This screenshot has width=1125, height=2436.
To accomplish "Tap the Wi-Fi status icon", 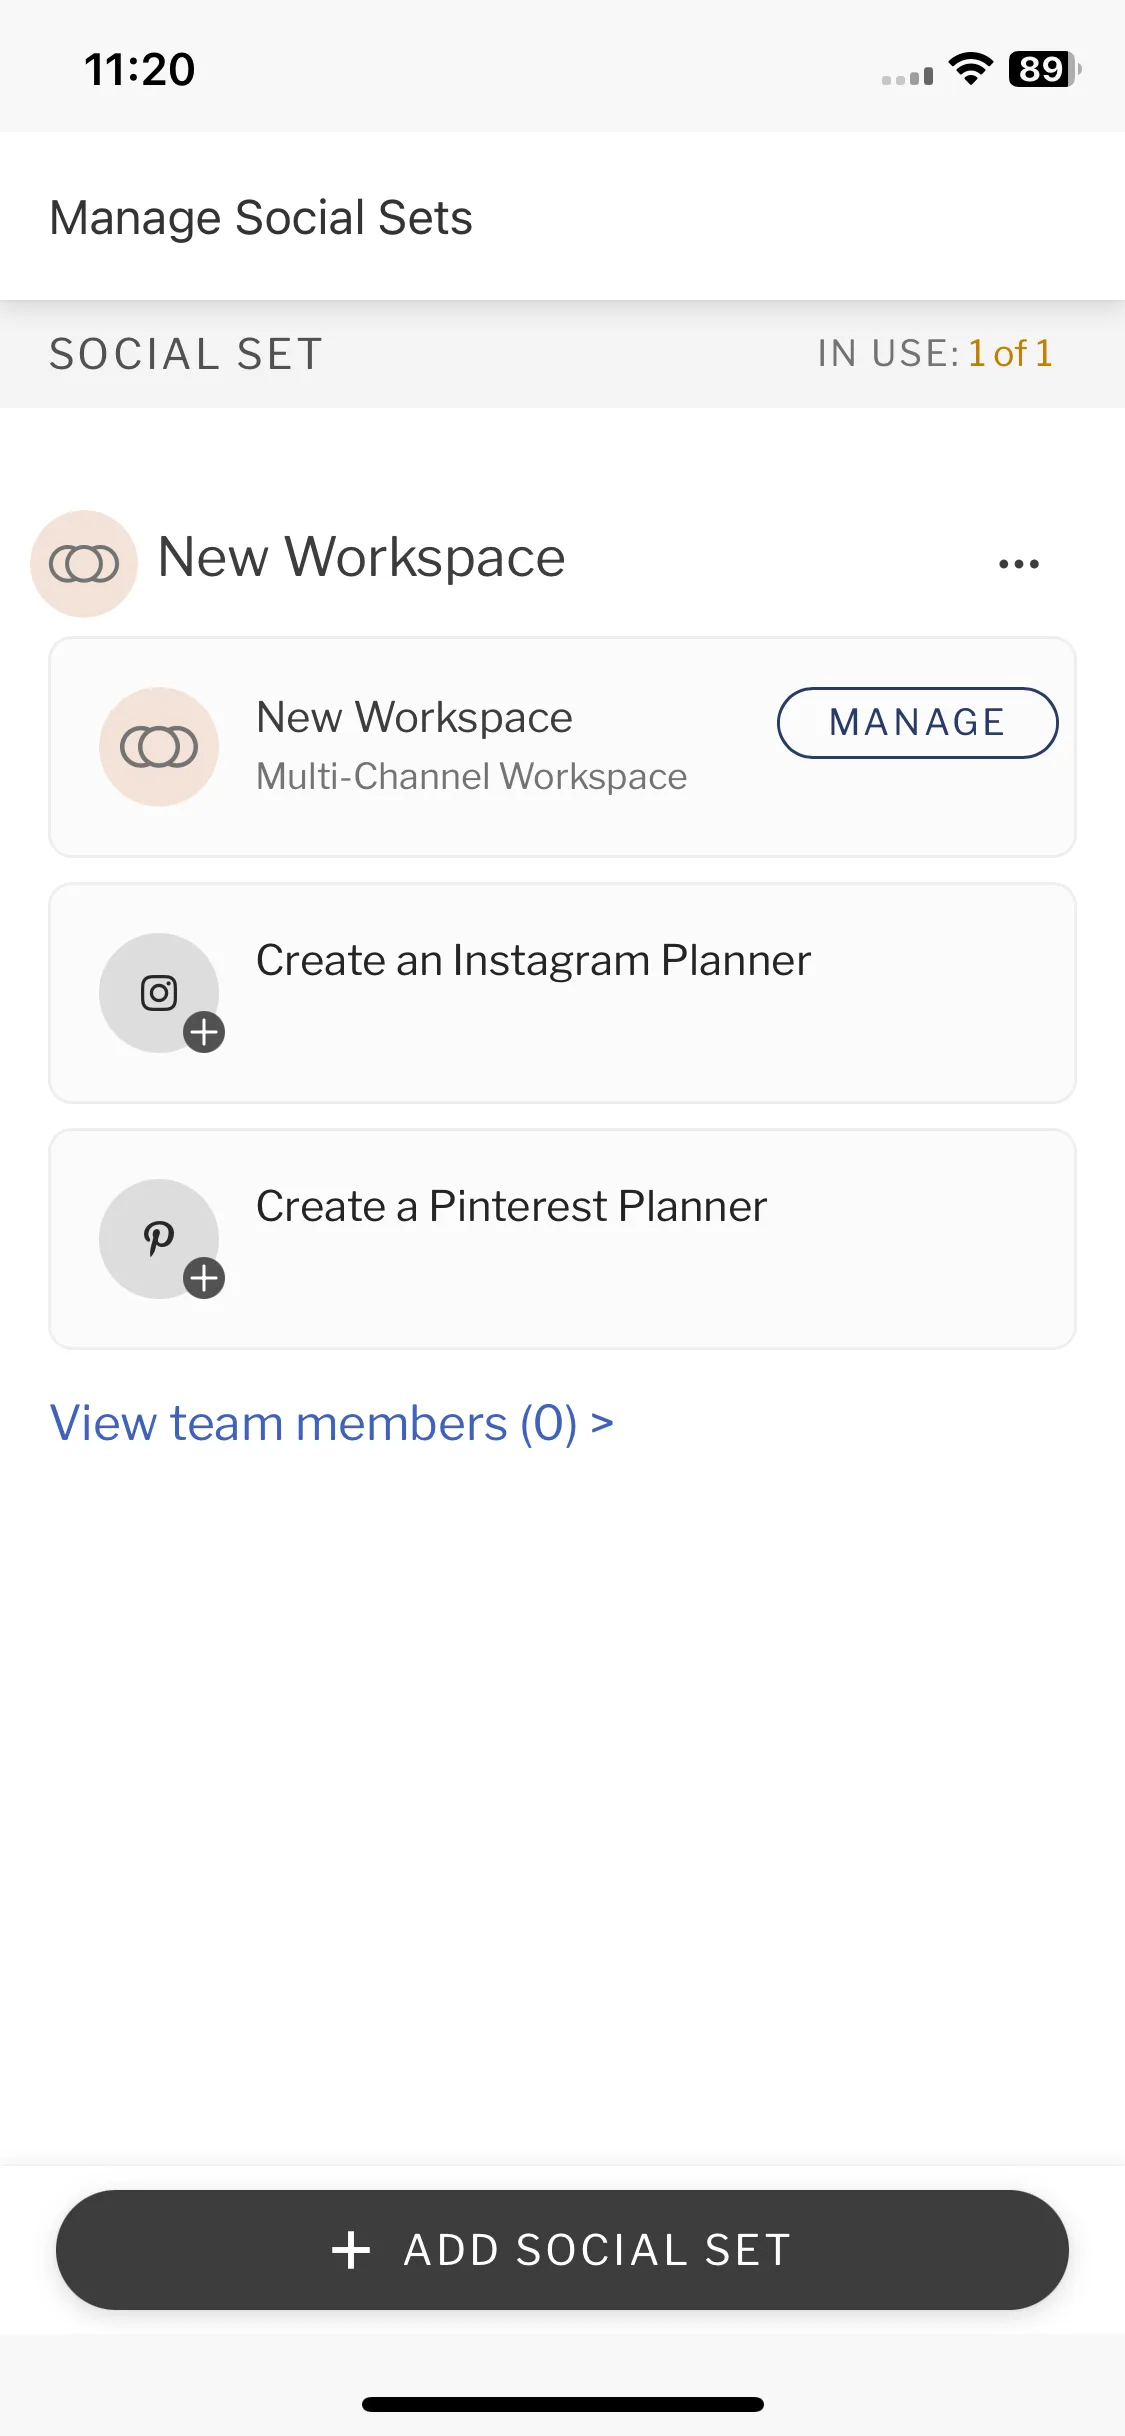I will point(971,69).
